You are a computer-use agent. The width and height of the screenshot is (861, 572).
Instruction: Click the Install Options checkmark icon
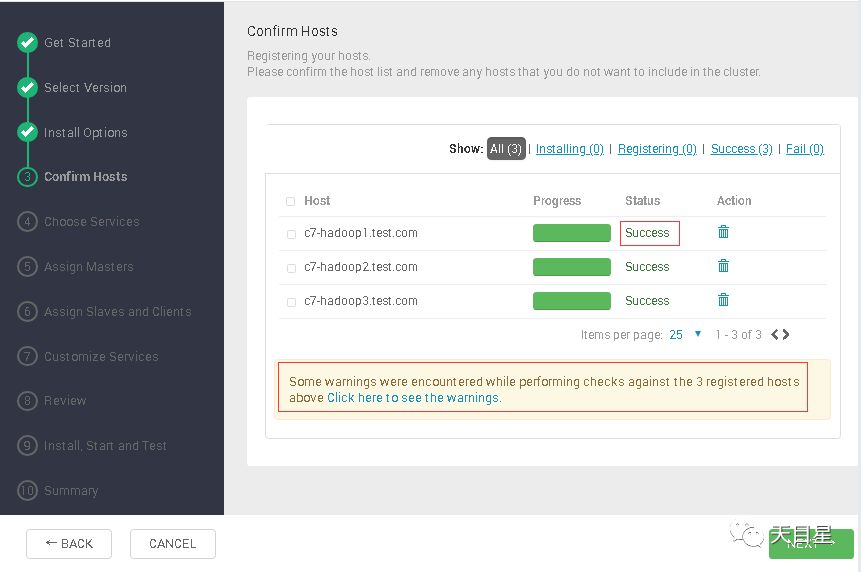[x=27, y=132]
